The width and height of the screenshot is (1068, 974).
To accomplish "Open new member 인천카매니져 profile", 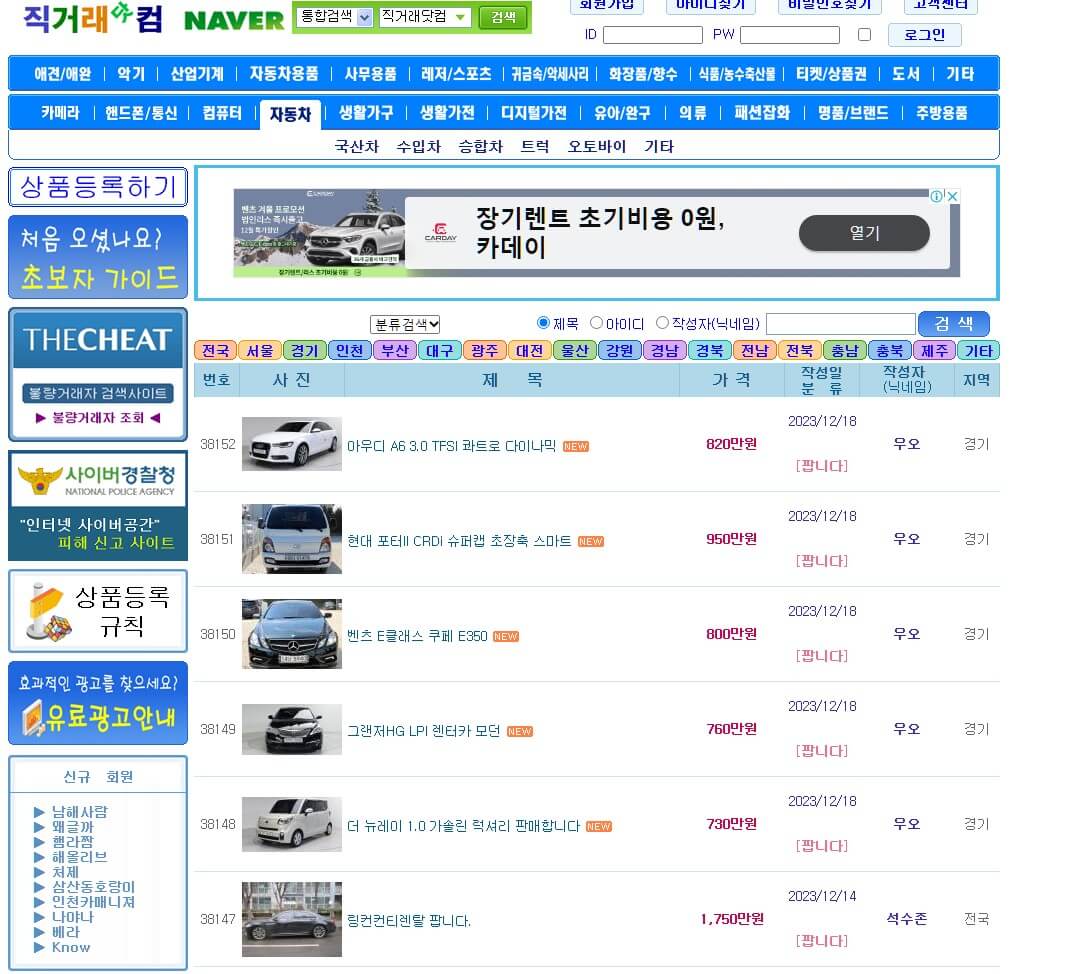I will coord(93,902).
